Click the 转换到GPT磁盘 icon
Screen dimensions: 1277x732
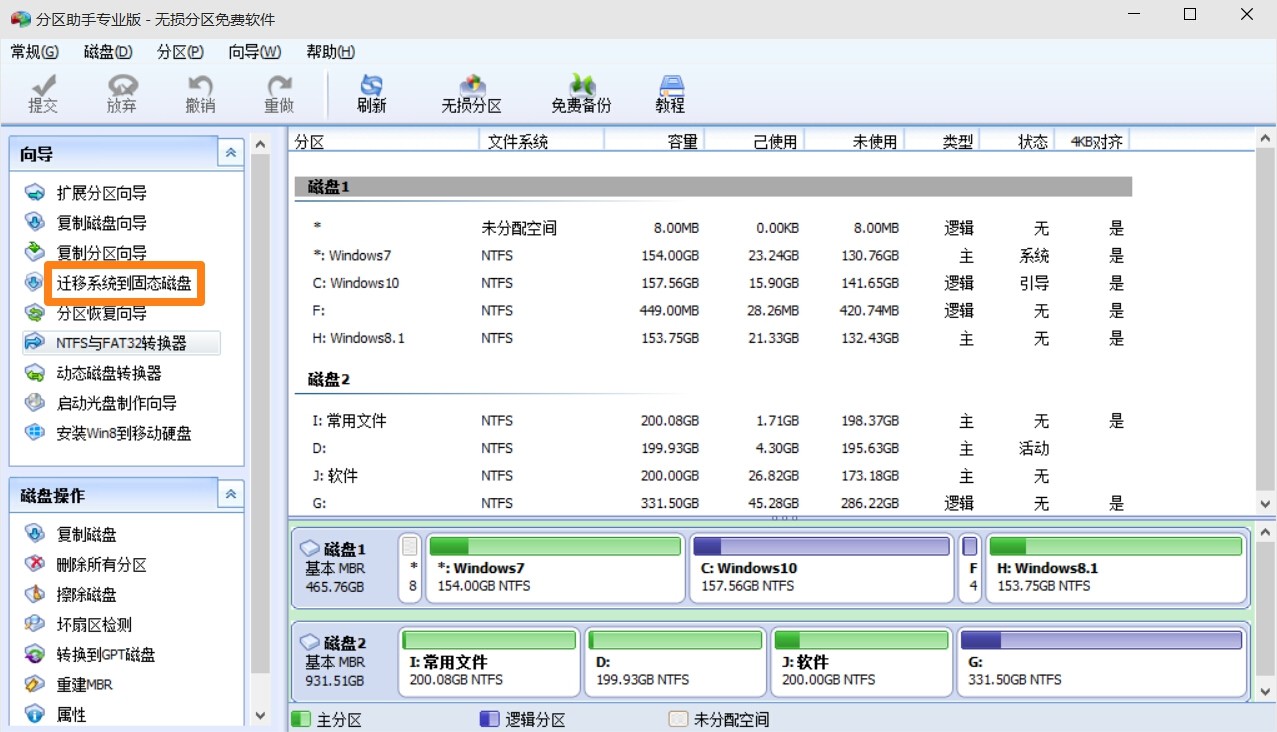(35, 654)
